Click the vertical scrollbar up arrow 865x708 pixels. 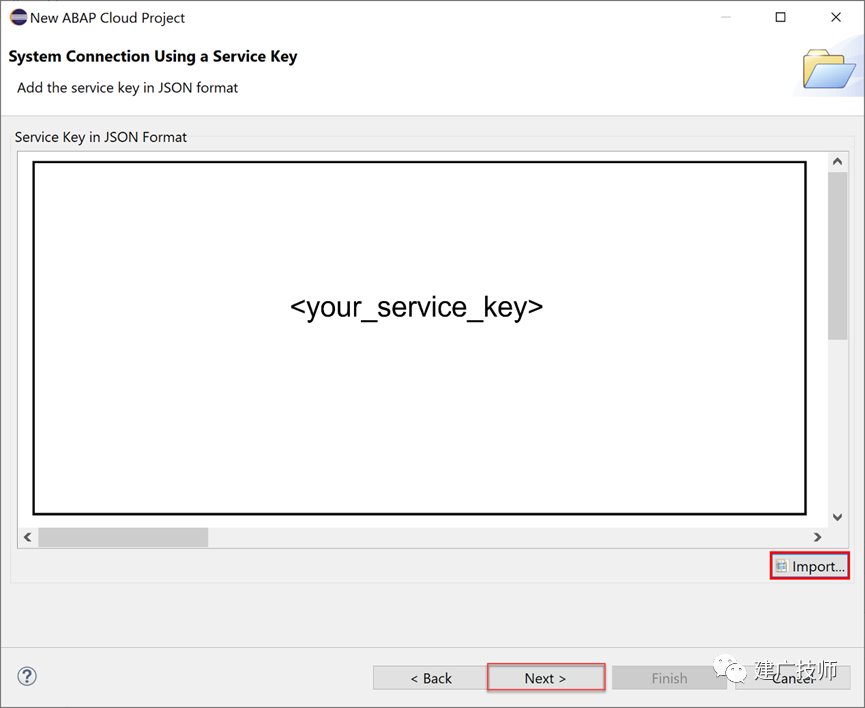coord(837,161)
